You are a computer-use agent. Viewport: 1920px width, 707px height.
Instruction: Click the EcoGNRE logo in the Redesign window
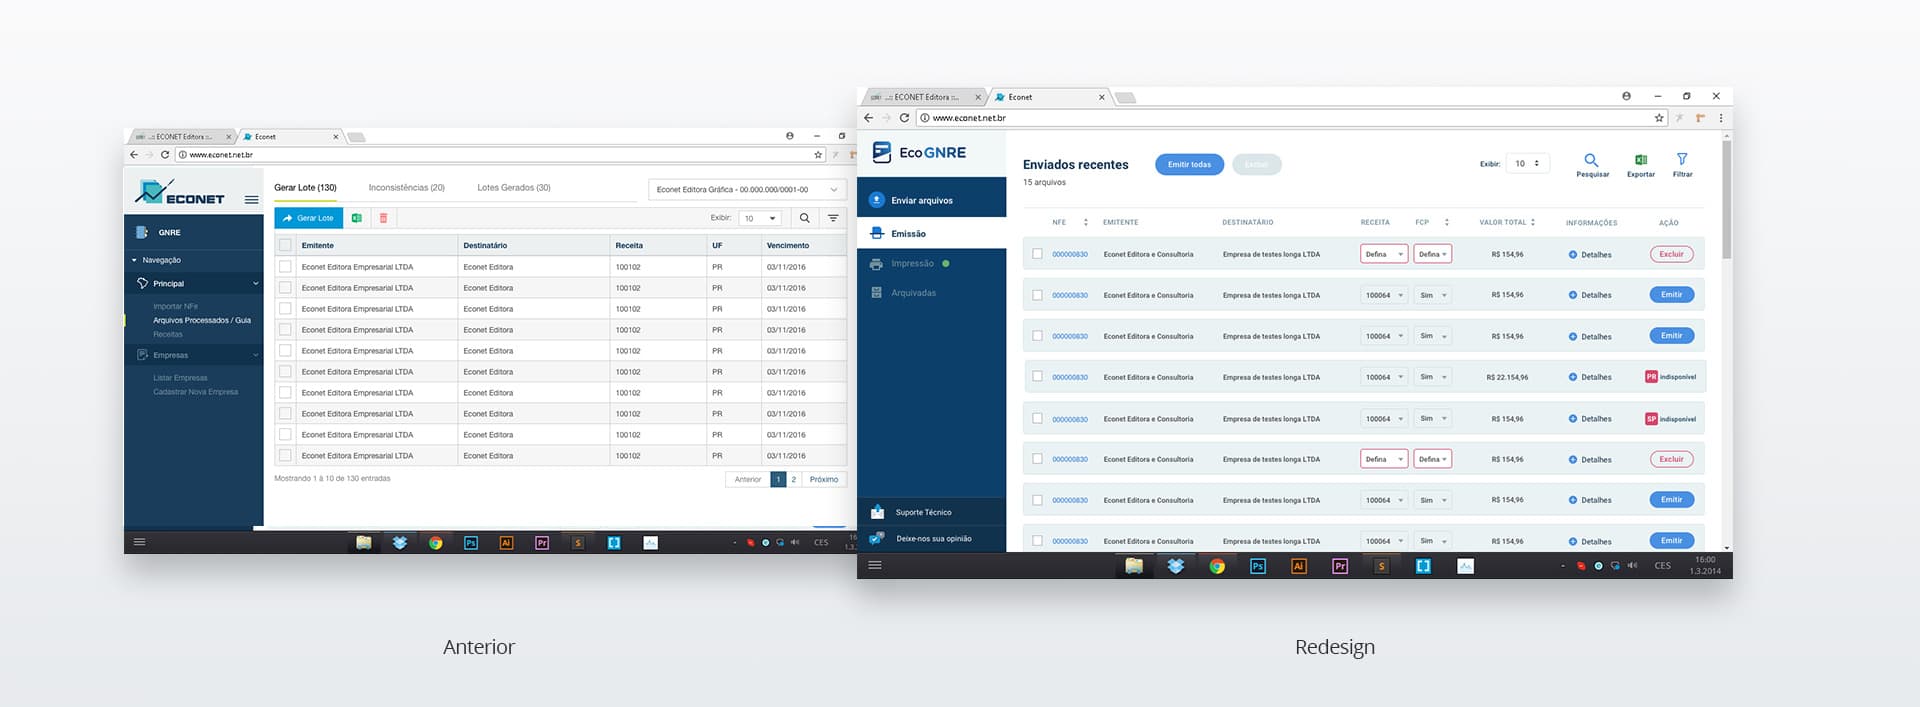[919, 152]
